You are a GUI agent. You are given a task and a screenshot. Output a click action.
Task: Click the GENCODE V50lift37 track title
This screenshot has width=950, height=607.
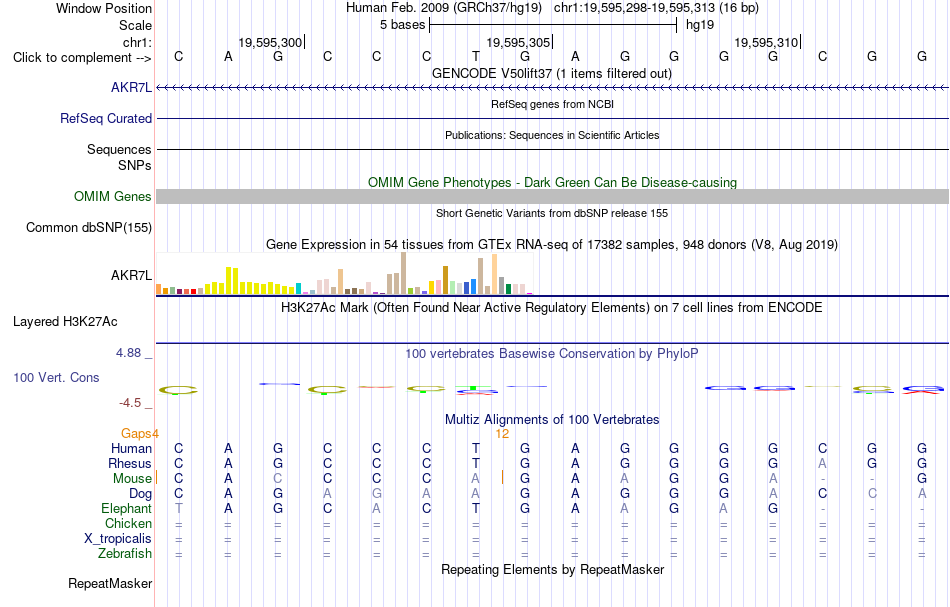click(552, 73)
